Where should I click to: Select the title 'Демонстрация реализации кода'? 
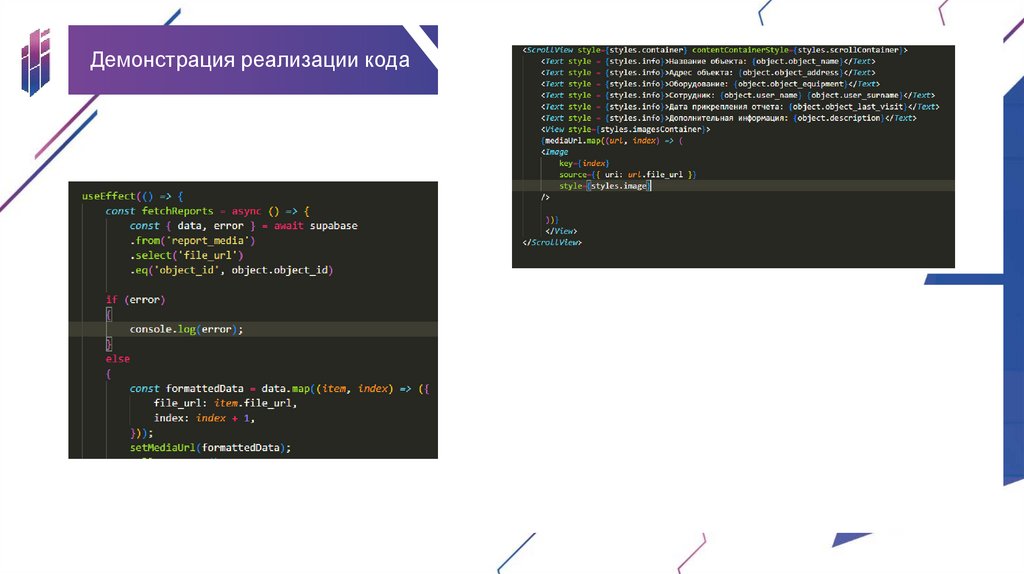(x=249, y=60)
